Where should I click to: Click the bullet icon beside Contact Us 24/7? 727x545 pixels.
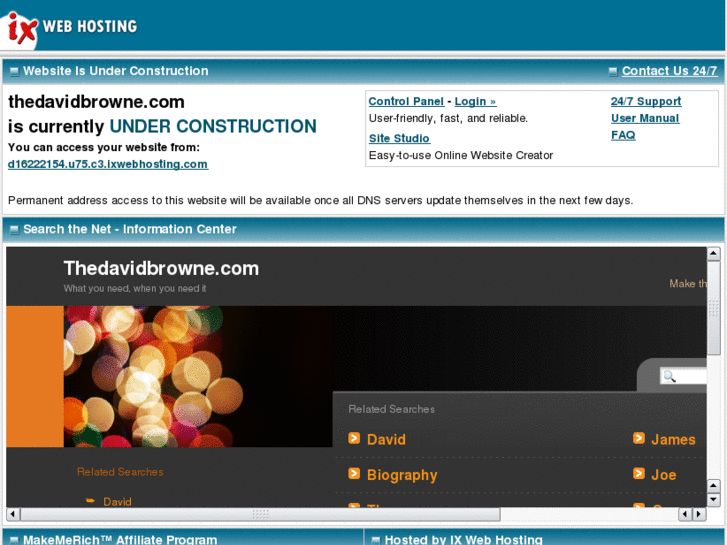point(613,71)
